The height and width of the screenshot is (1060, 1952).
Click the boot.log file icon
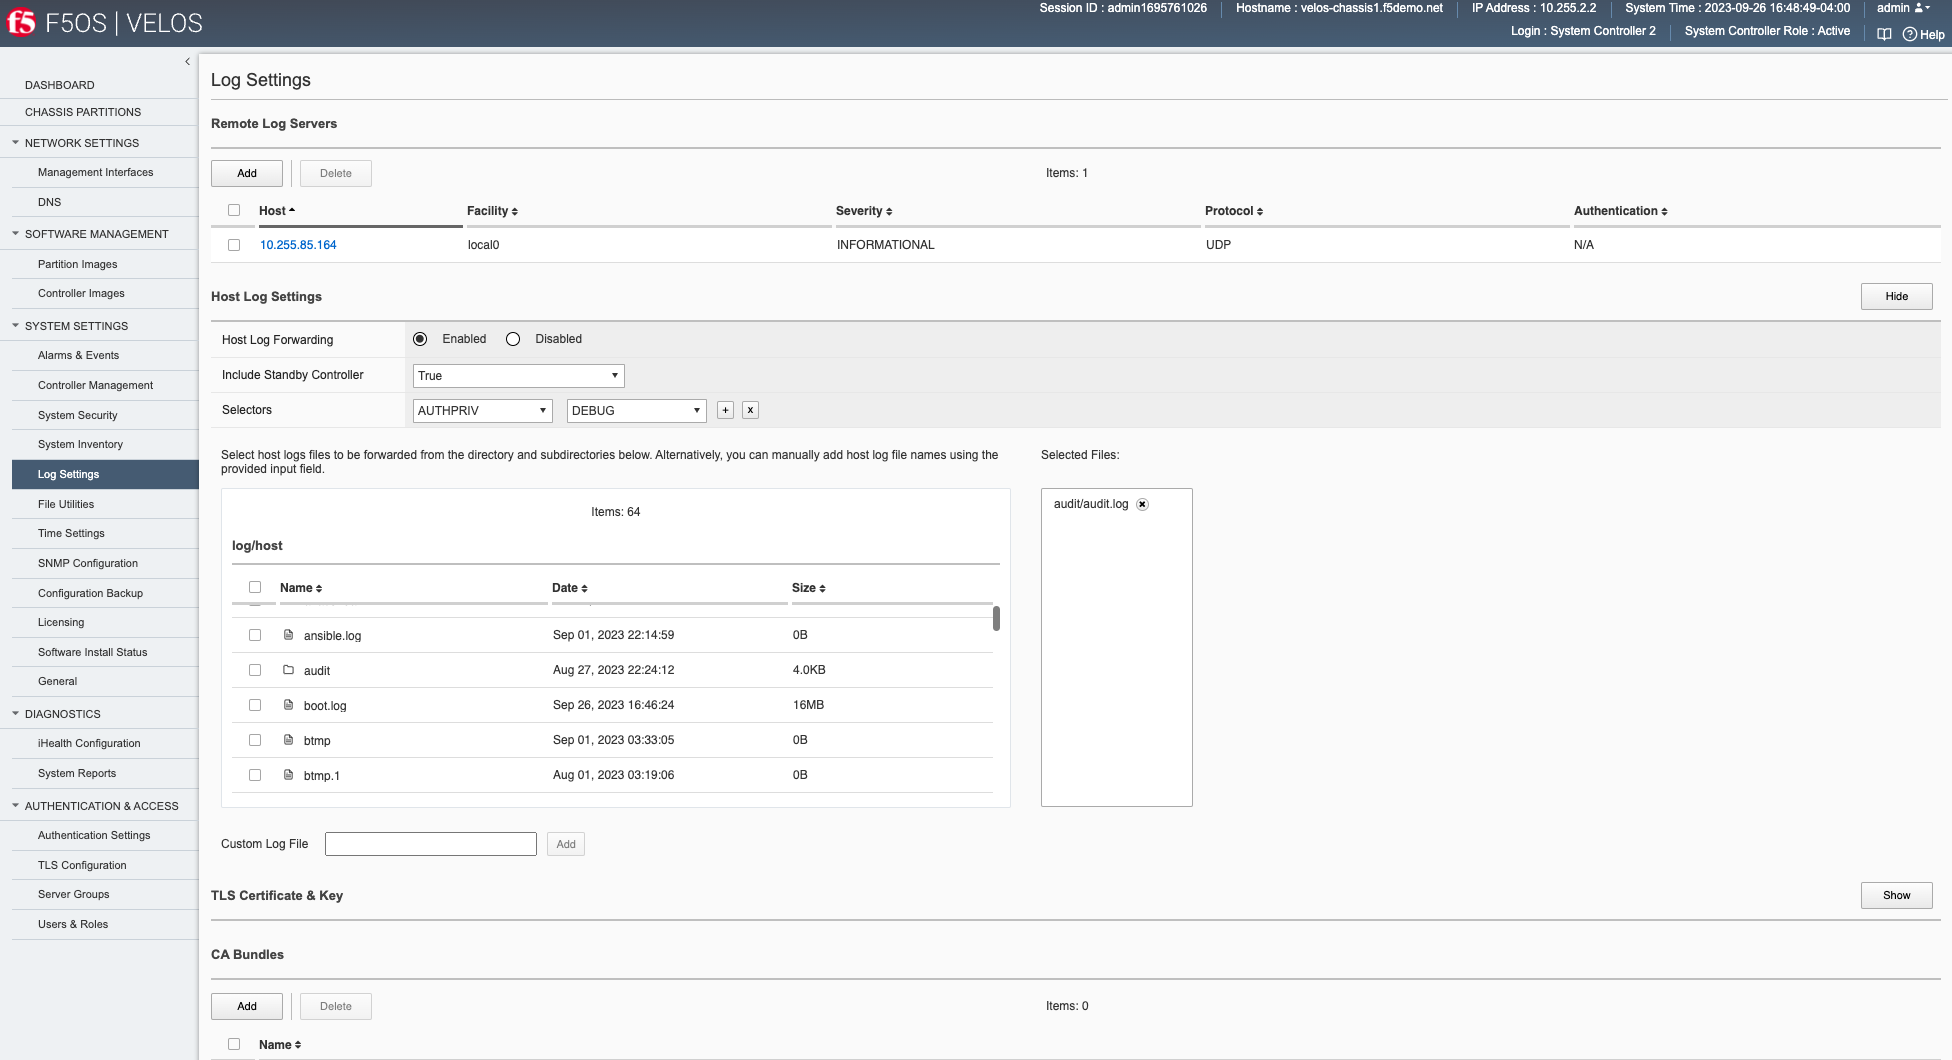(288, 705)
